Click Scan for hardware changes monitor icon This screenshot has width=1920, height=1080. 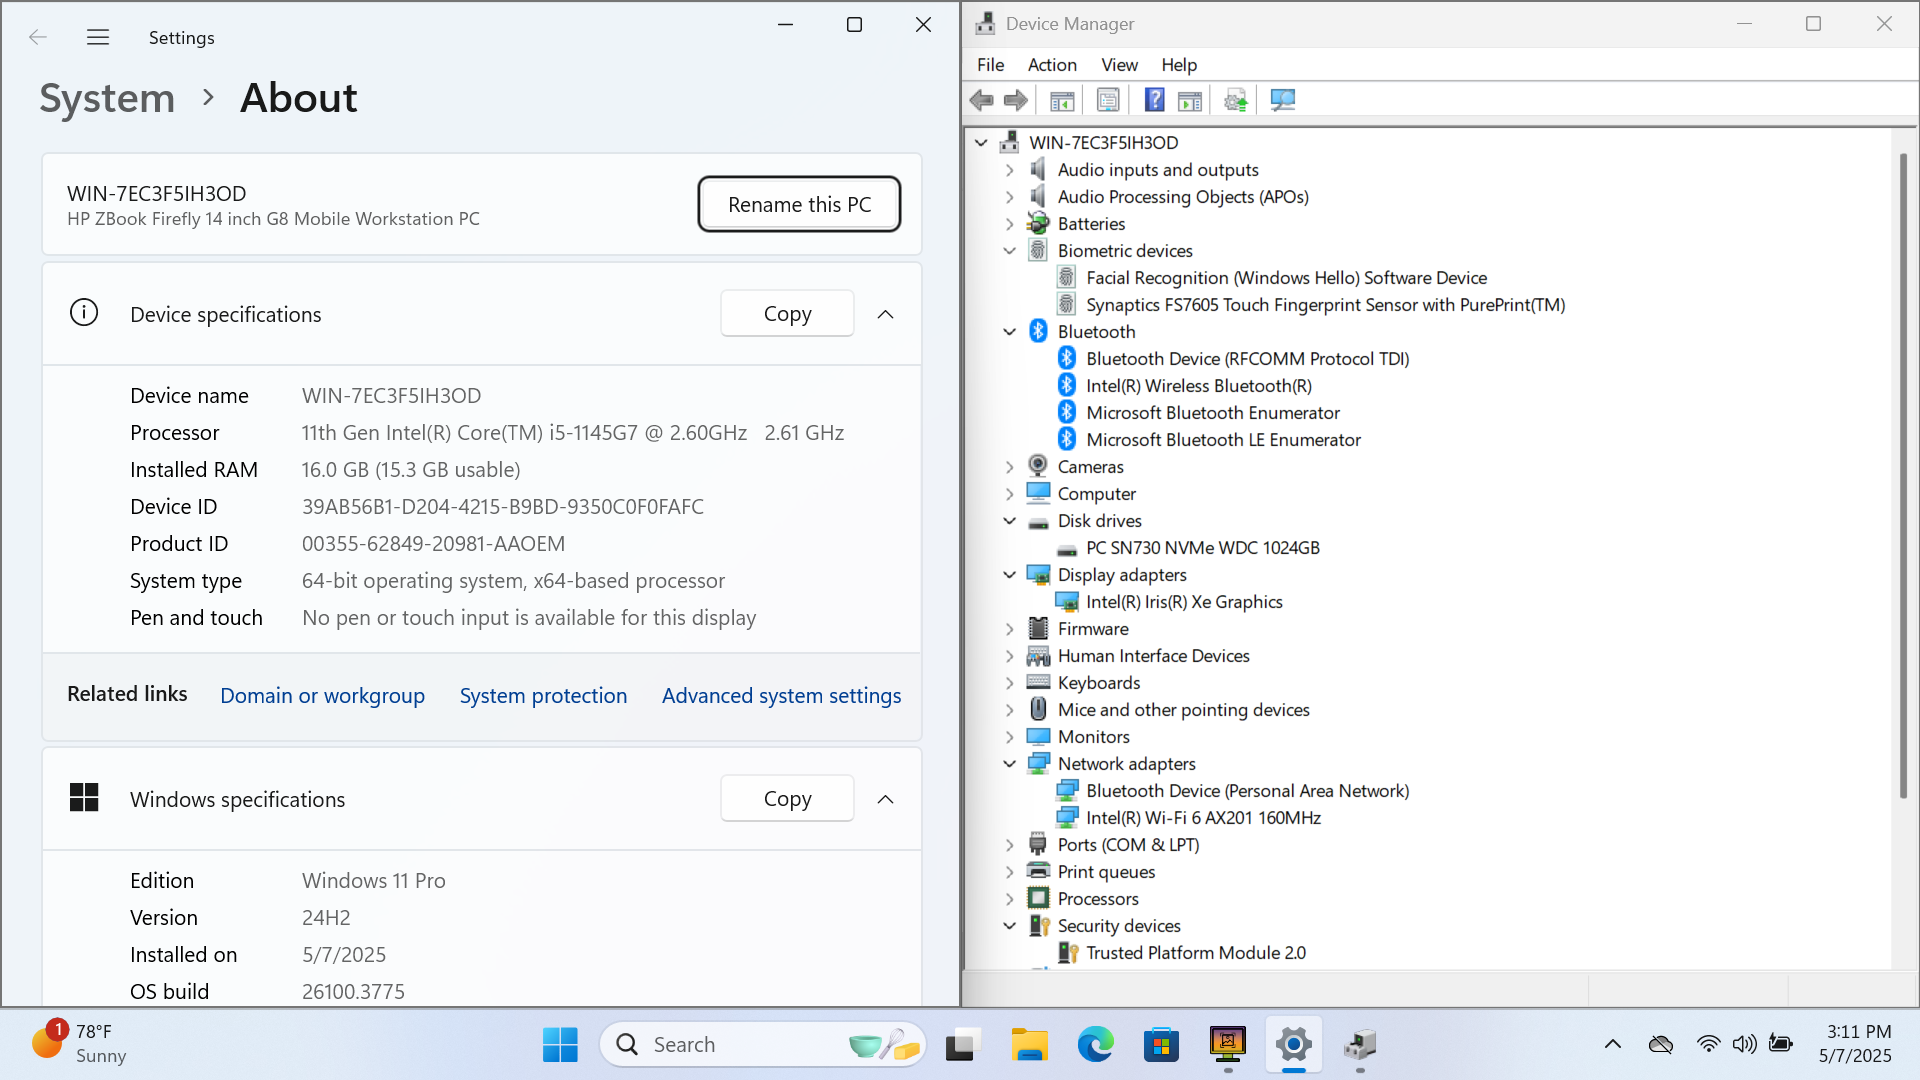(x=1283, y=100)
